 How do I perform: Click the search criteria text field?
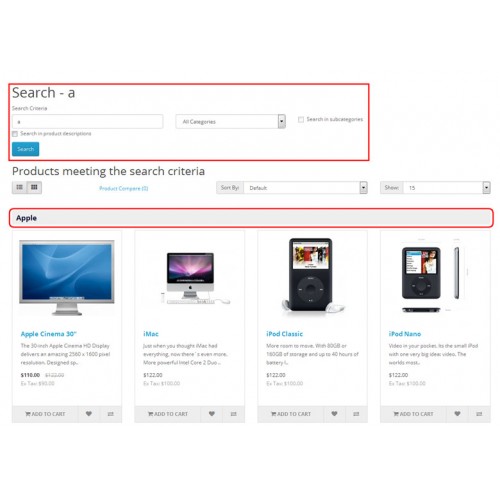pyautogui.click(x=88, y=122)
